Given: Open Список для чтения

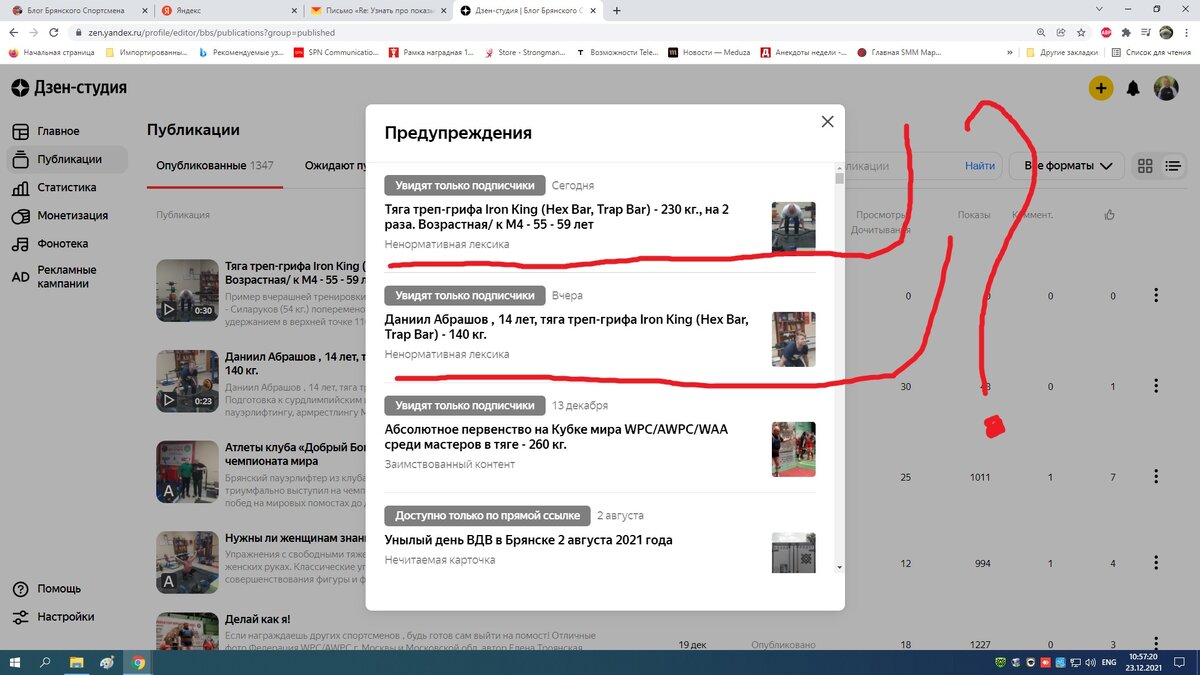Looking at the screenshot, I should tap(1152, 52).
